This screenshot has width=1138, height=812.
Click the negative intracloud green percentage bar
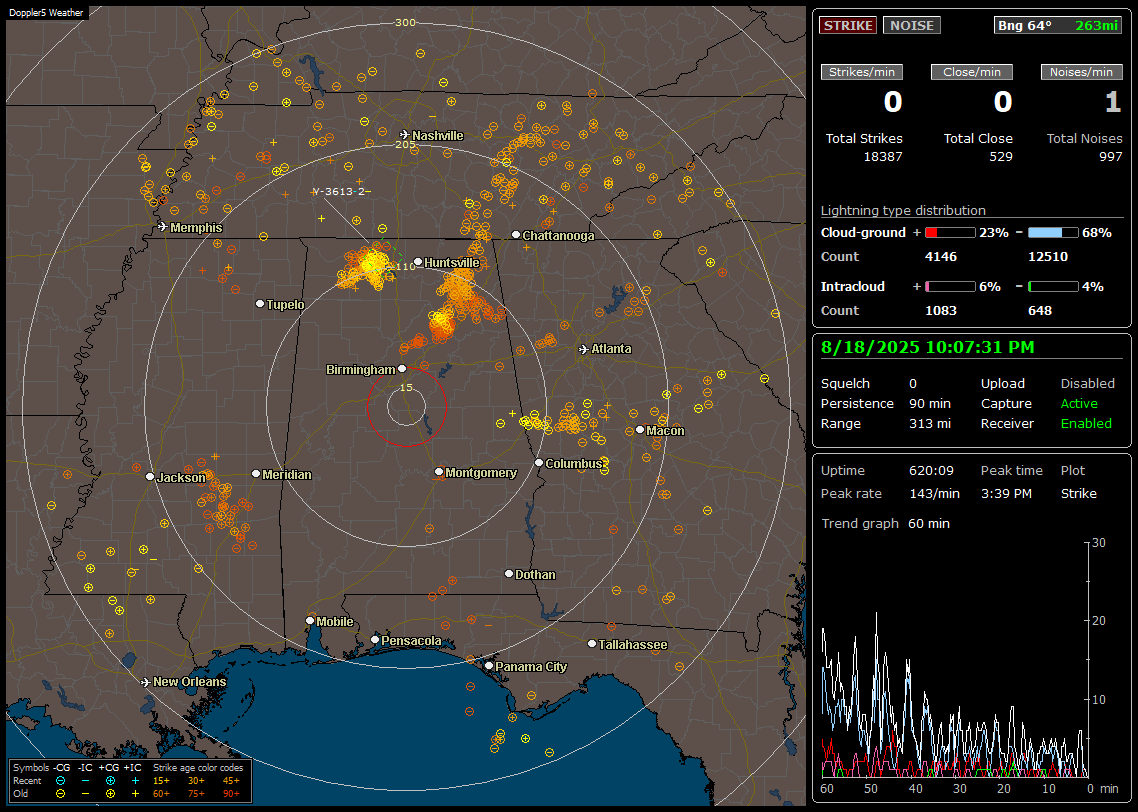coord(1053,287)
